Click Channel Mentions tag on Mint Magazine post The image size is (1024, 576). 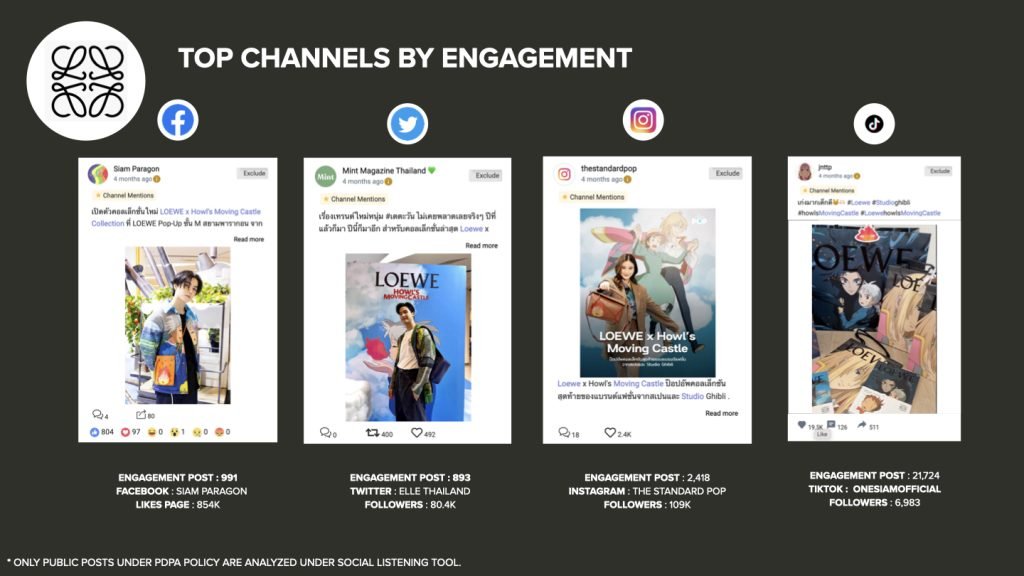coord(354,199)
